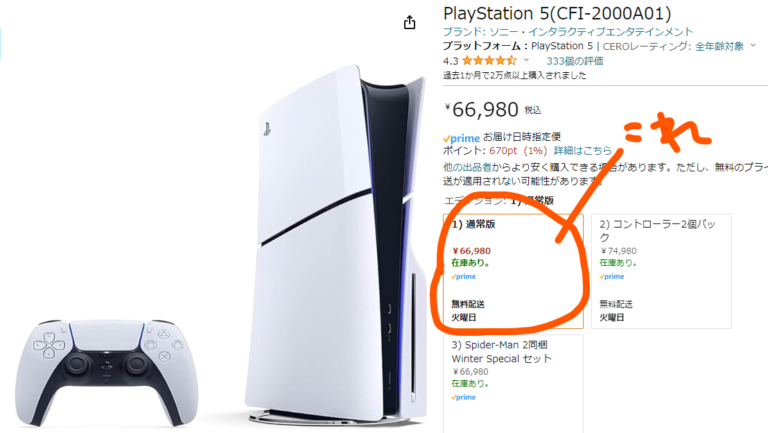The width and height of the screenshot is (768, 433).
Task: Click prime badge in Spider-Man 2 option
Action: [x=463, y=397]
